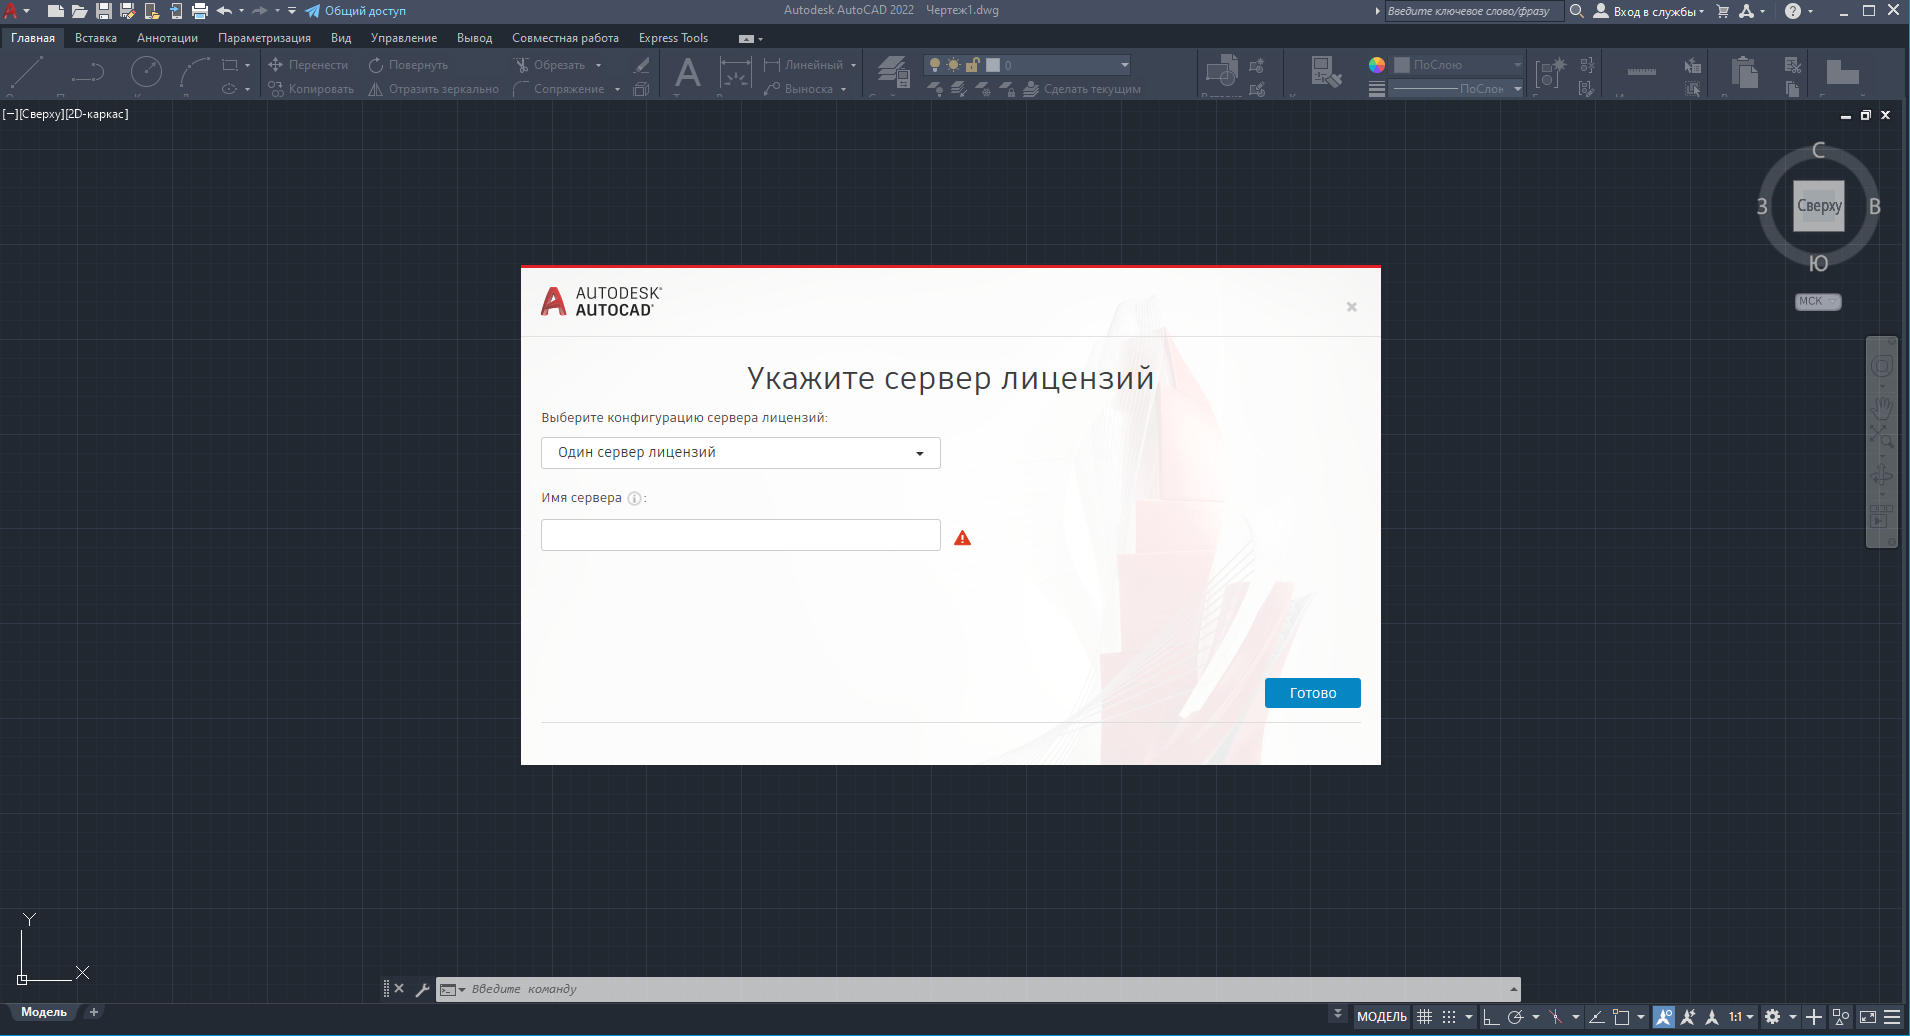Open the annotation scale 1:1 dropdown

coord(1742,1017)
